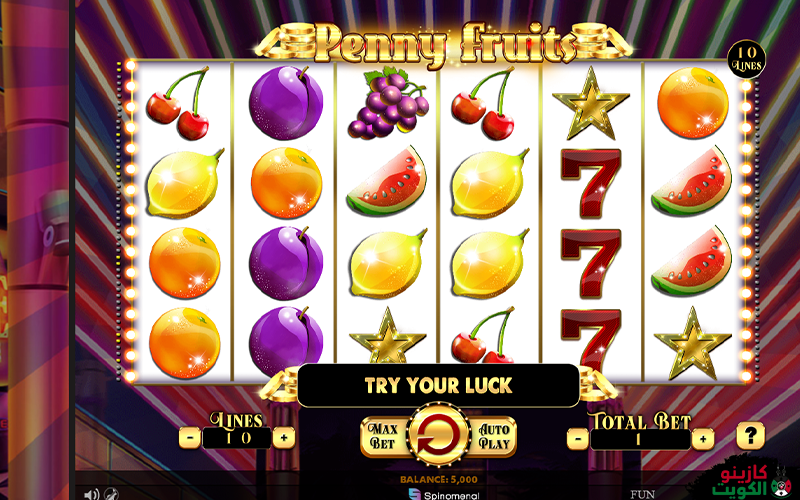Toggle the quick spin icon beside speaker
The height and width of the screenshot is (500, 800).
click(x=112, y=493)
